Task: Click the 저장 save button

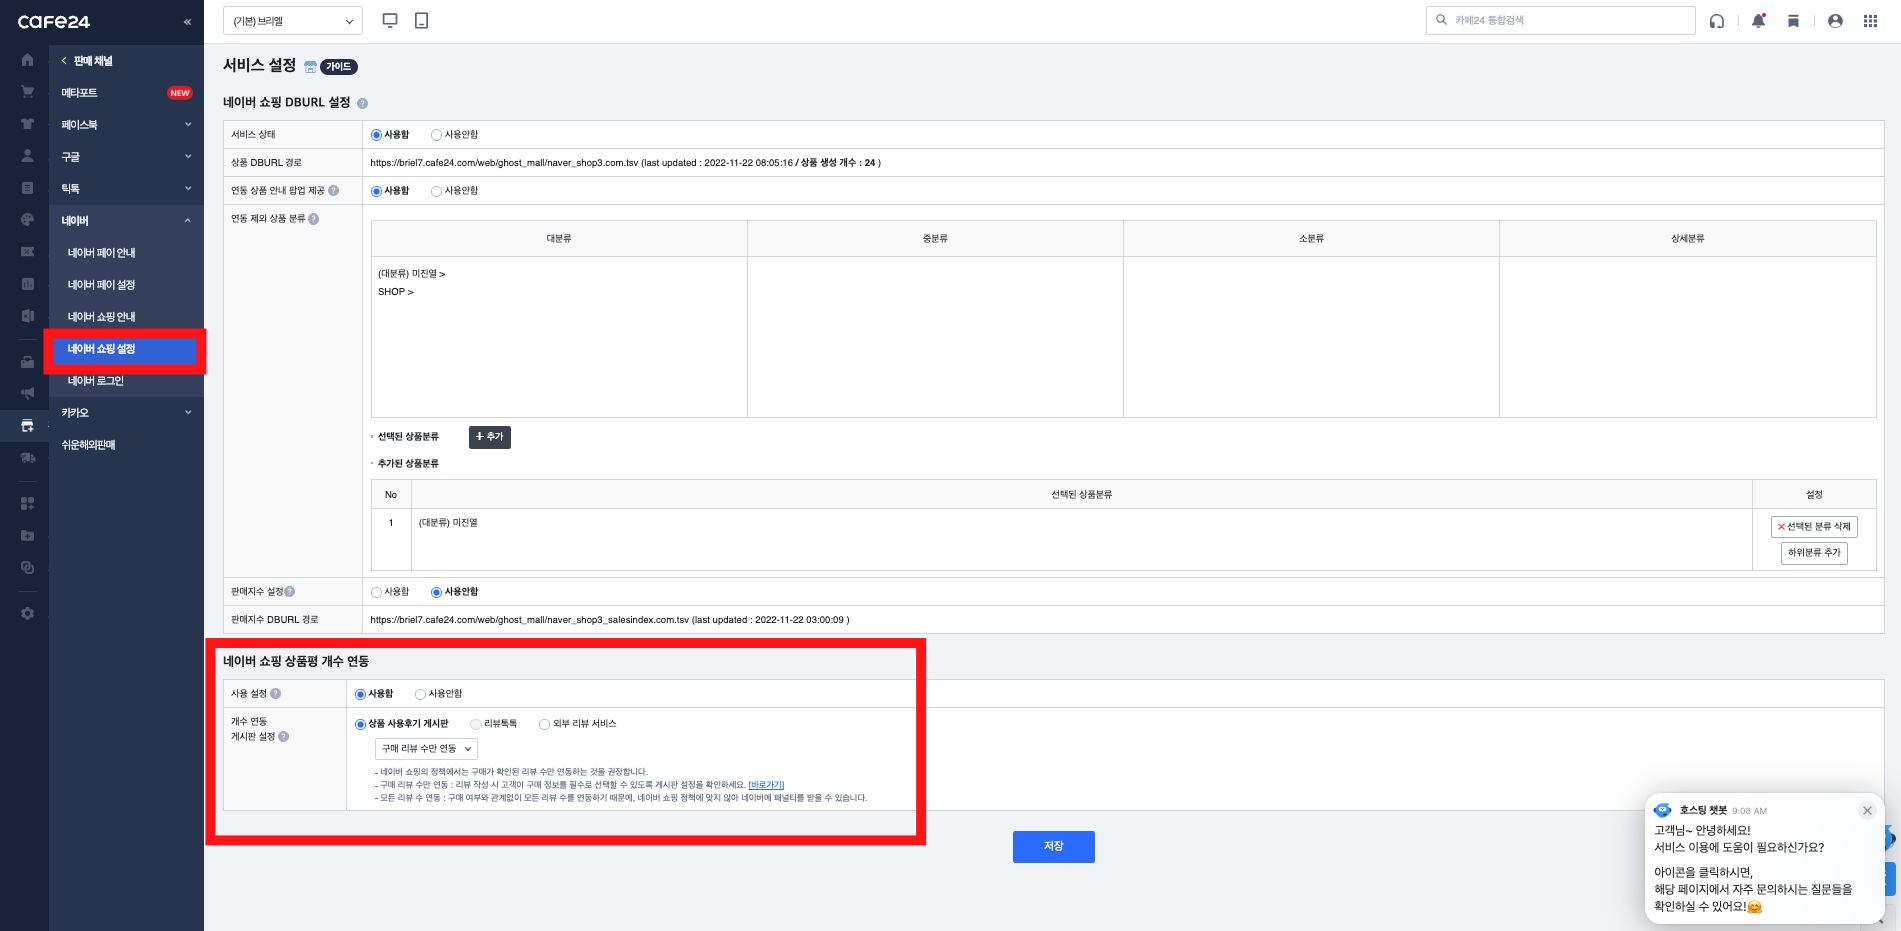Action: coord(1053,847)
